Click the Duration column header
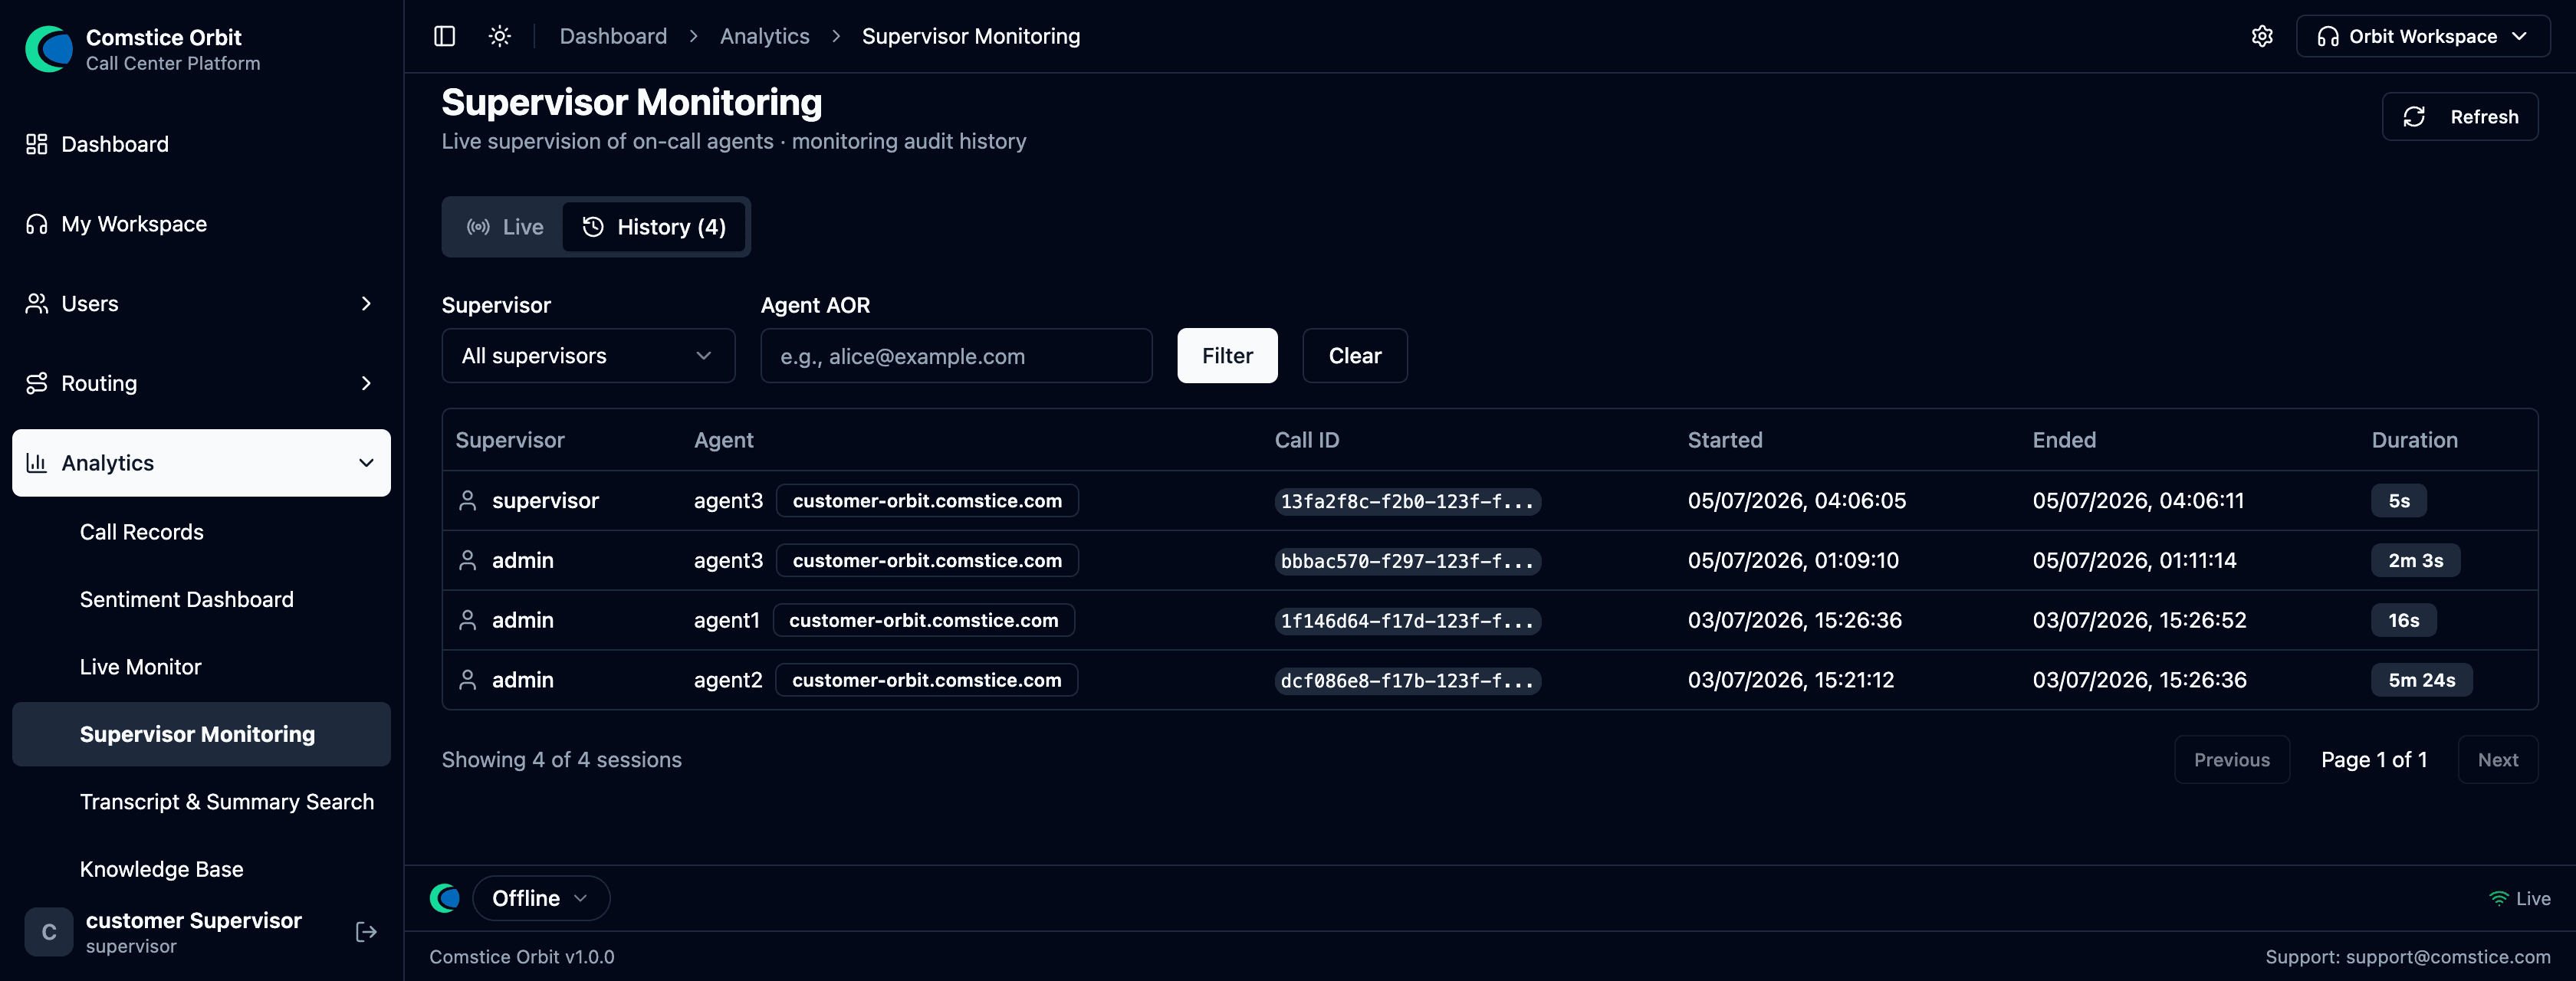The width and height of the screenshot is (2576, 981). [x=2414, y=440]
